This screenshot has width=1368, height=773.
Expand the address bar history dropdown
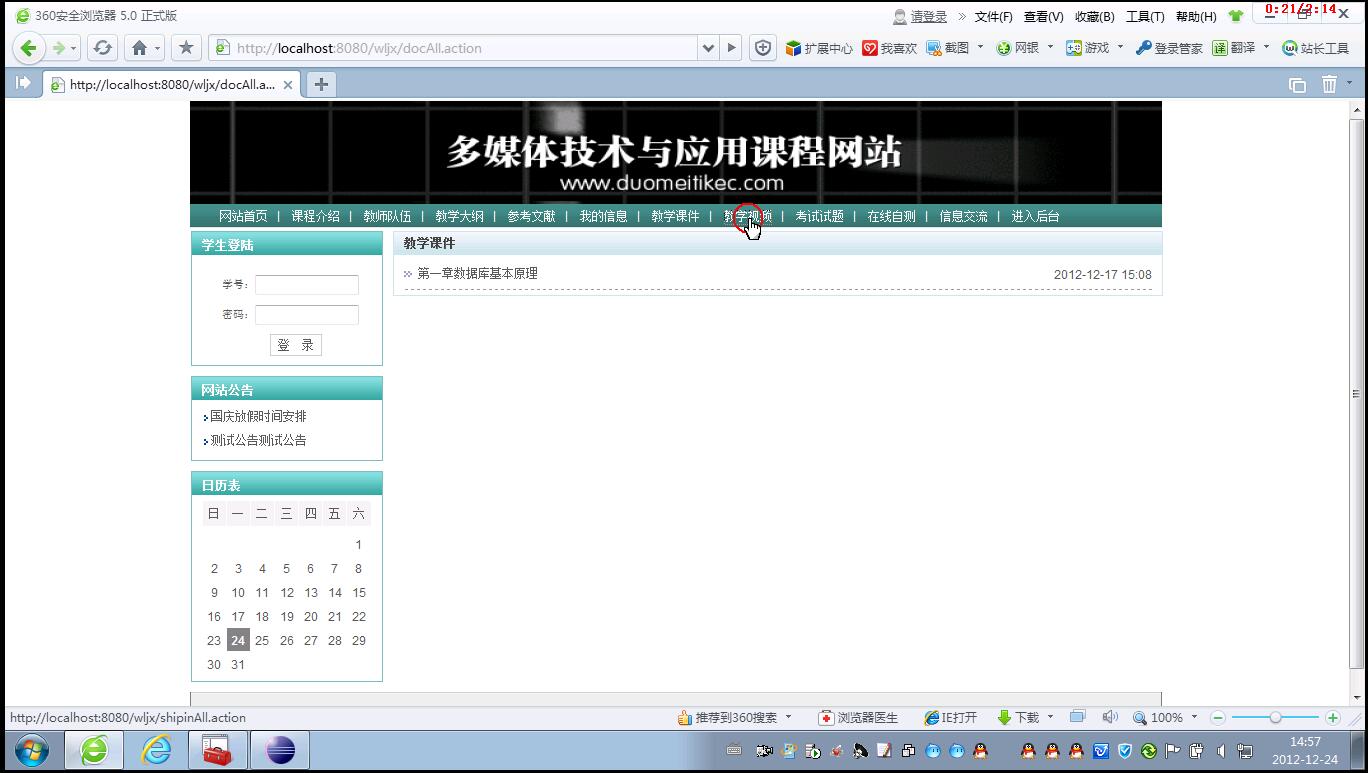708,47
